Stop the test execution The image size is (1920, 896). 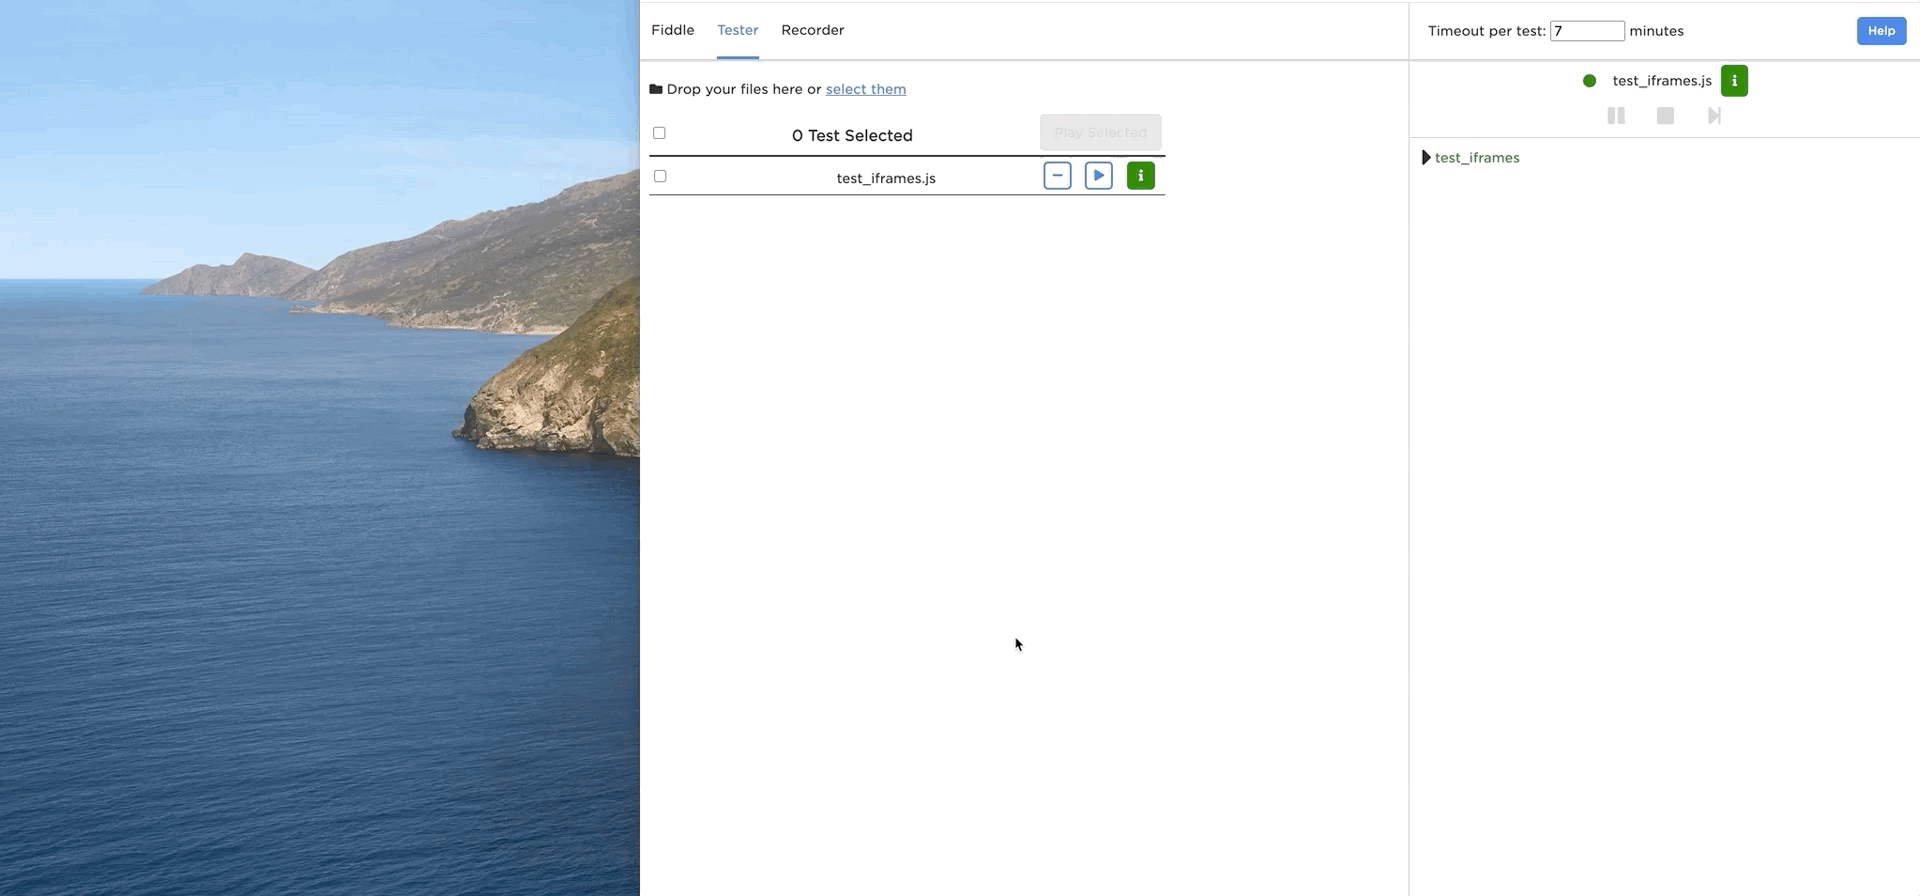[1665, 116]
